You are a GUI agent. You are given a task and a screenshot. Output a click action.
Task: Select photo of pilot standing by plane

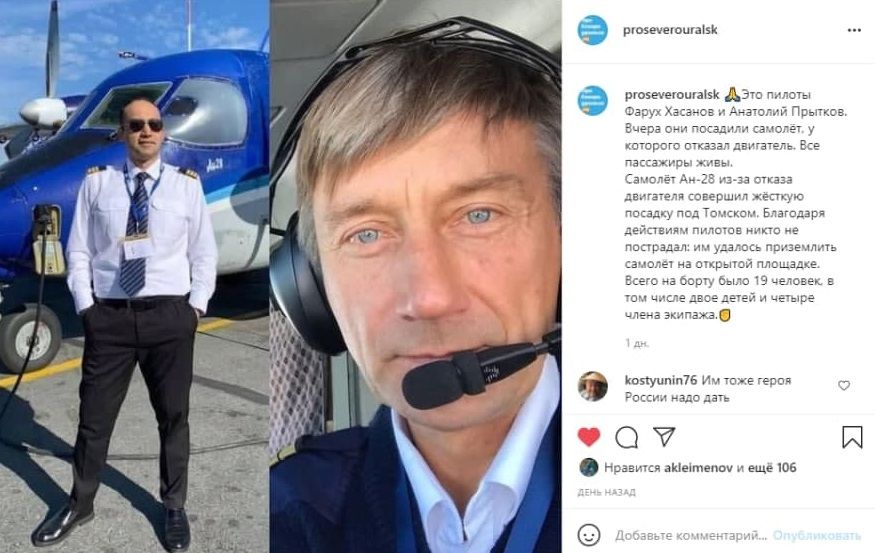pyautogui.click(x=134, y=276)
